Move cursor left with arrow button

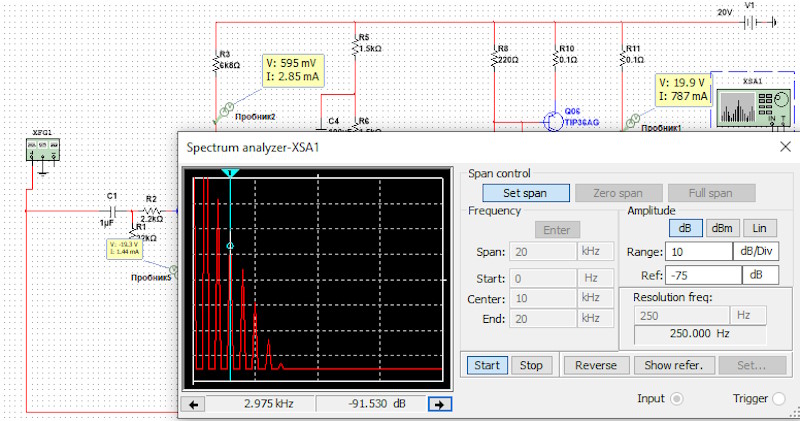click(x=195, y=404)
